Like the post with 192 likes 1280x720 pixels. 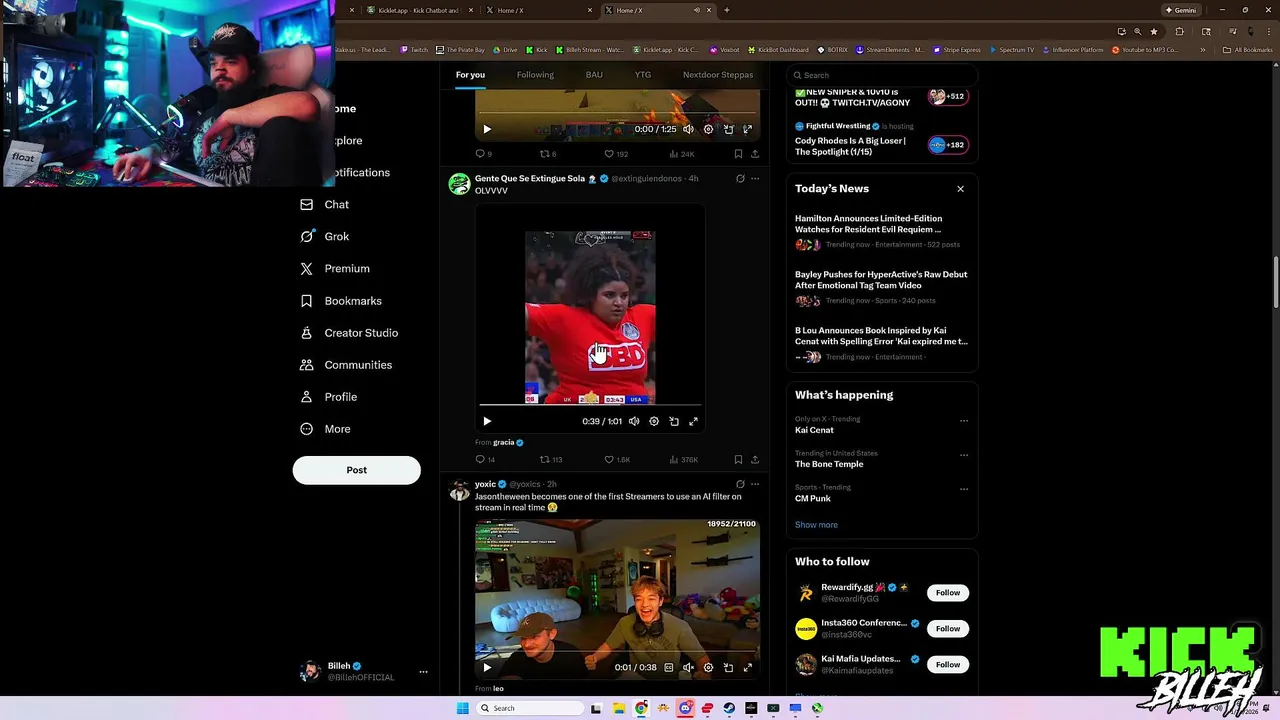click(616, 154)
